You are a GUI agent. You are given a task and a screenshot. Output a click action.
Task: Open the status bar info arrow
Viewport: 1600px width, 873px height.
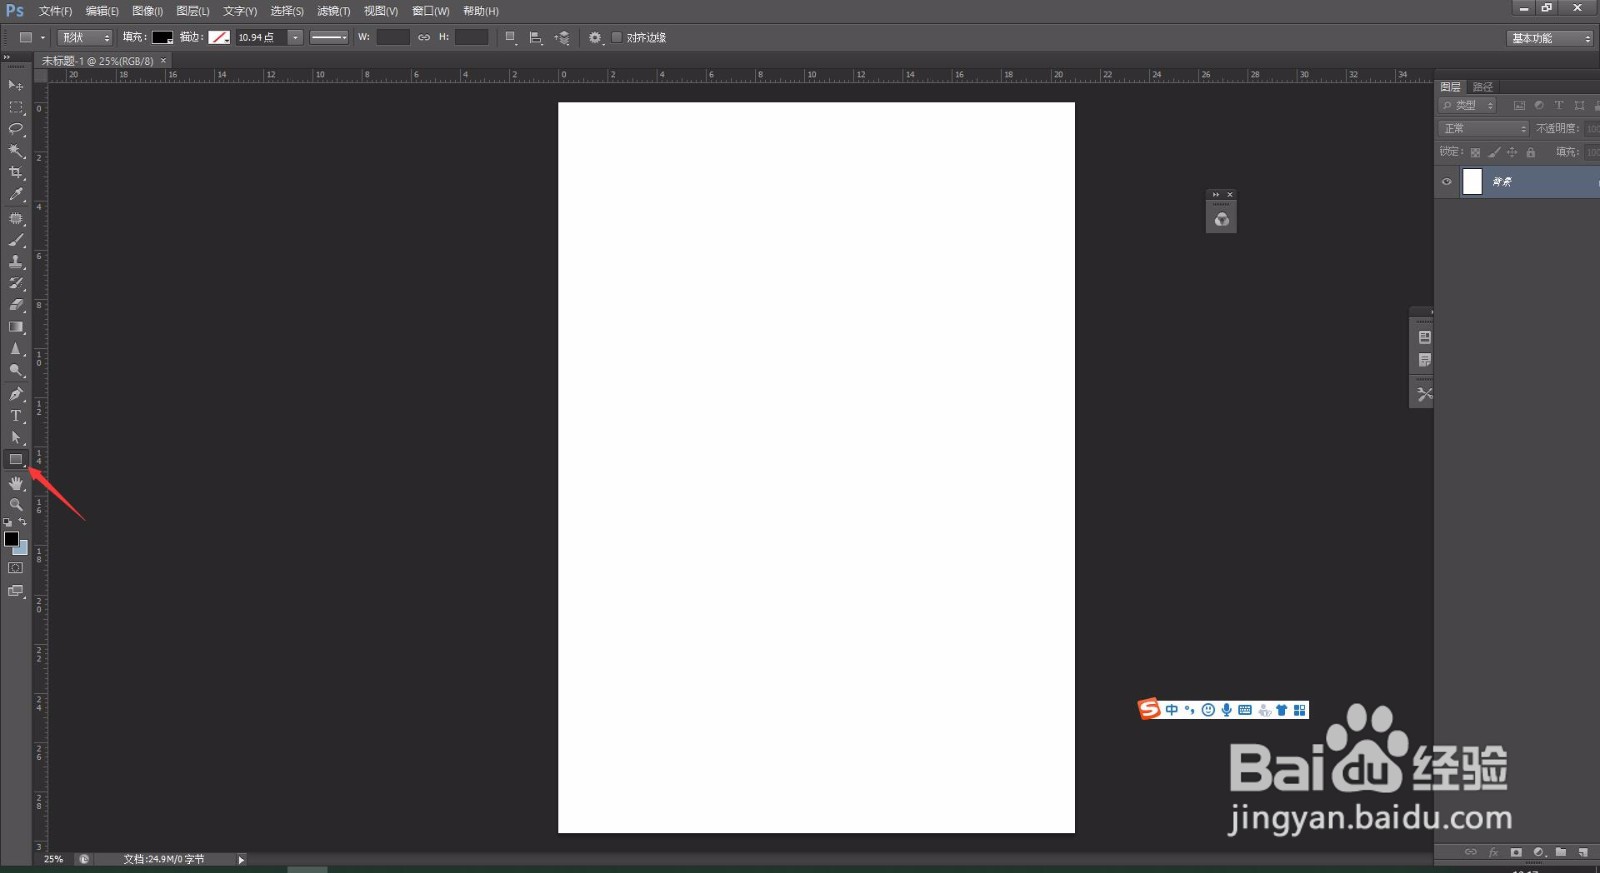point(241,859)
